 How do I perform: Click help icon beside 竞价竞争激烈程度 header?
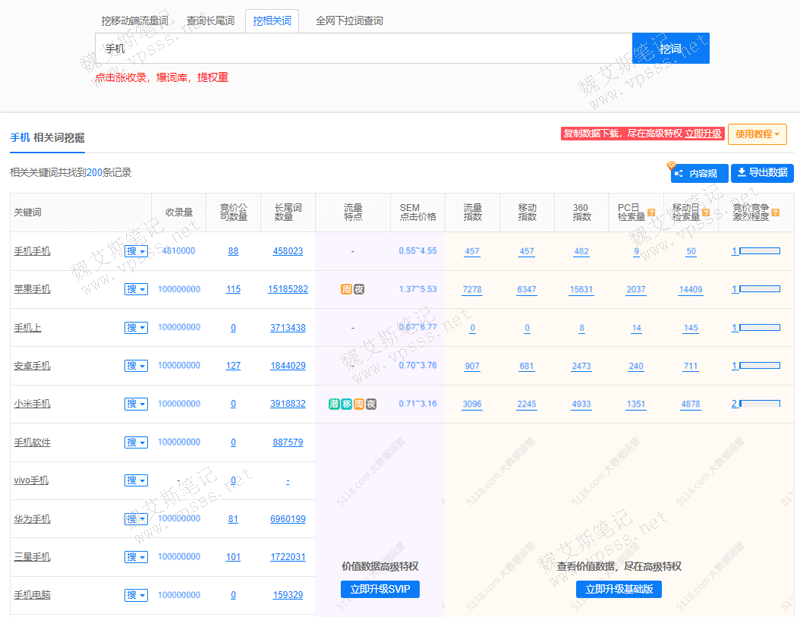pos(775,212)
